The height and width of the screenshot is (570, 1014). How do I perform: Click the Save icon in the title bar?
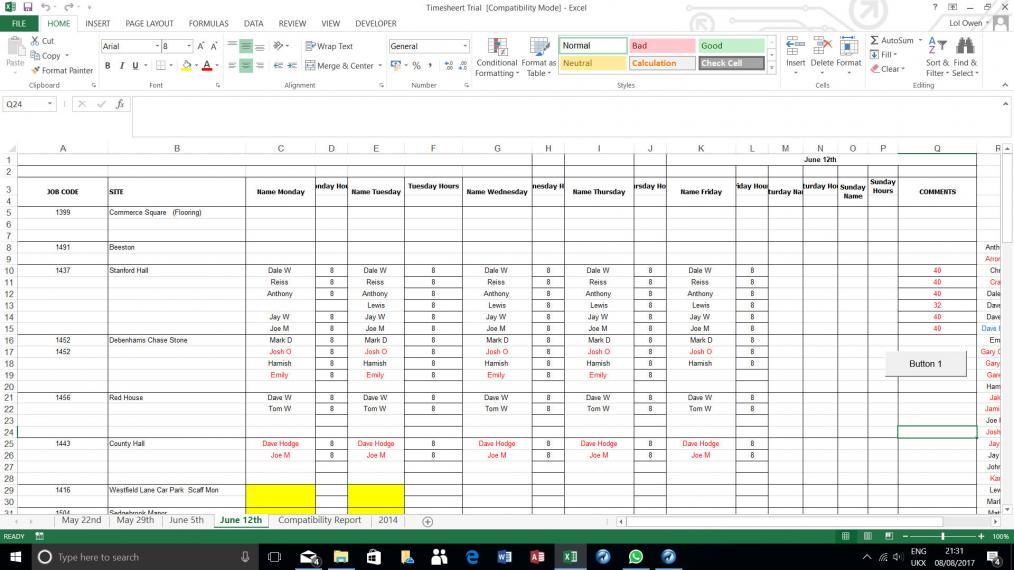(27, 7)
